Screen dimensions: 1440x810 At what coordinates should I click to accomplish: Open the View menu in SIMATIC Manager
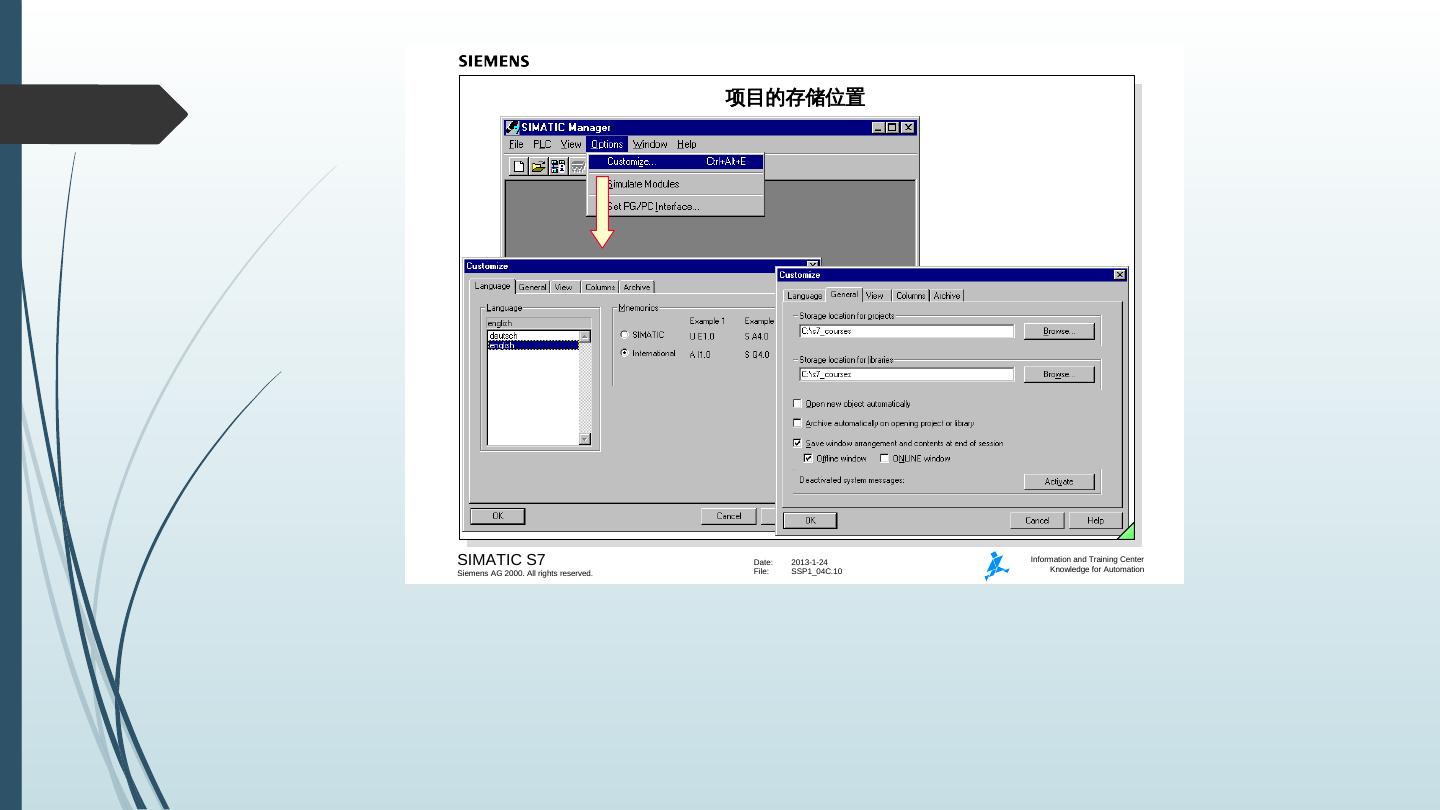571,144
